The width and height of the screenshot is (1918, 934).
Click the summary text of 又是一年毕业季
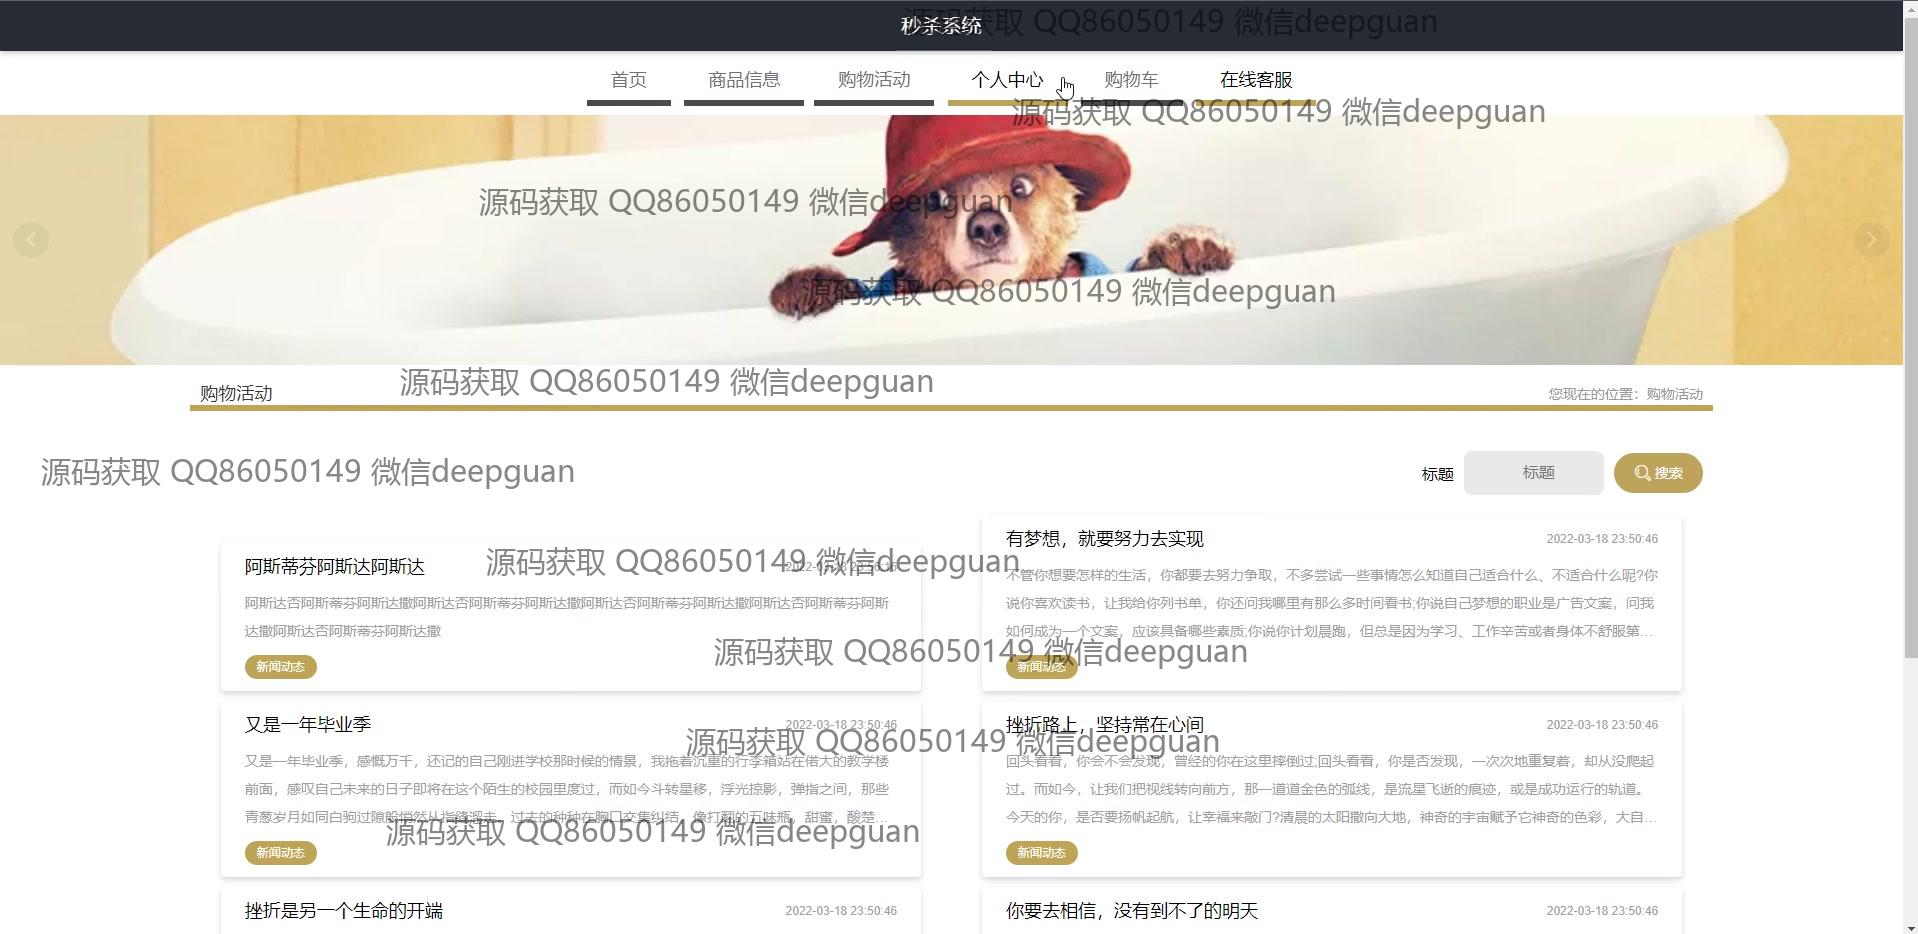pyautogui.click(x=567, y=789)
